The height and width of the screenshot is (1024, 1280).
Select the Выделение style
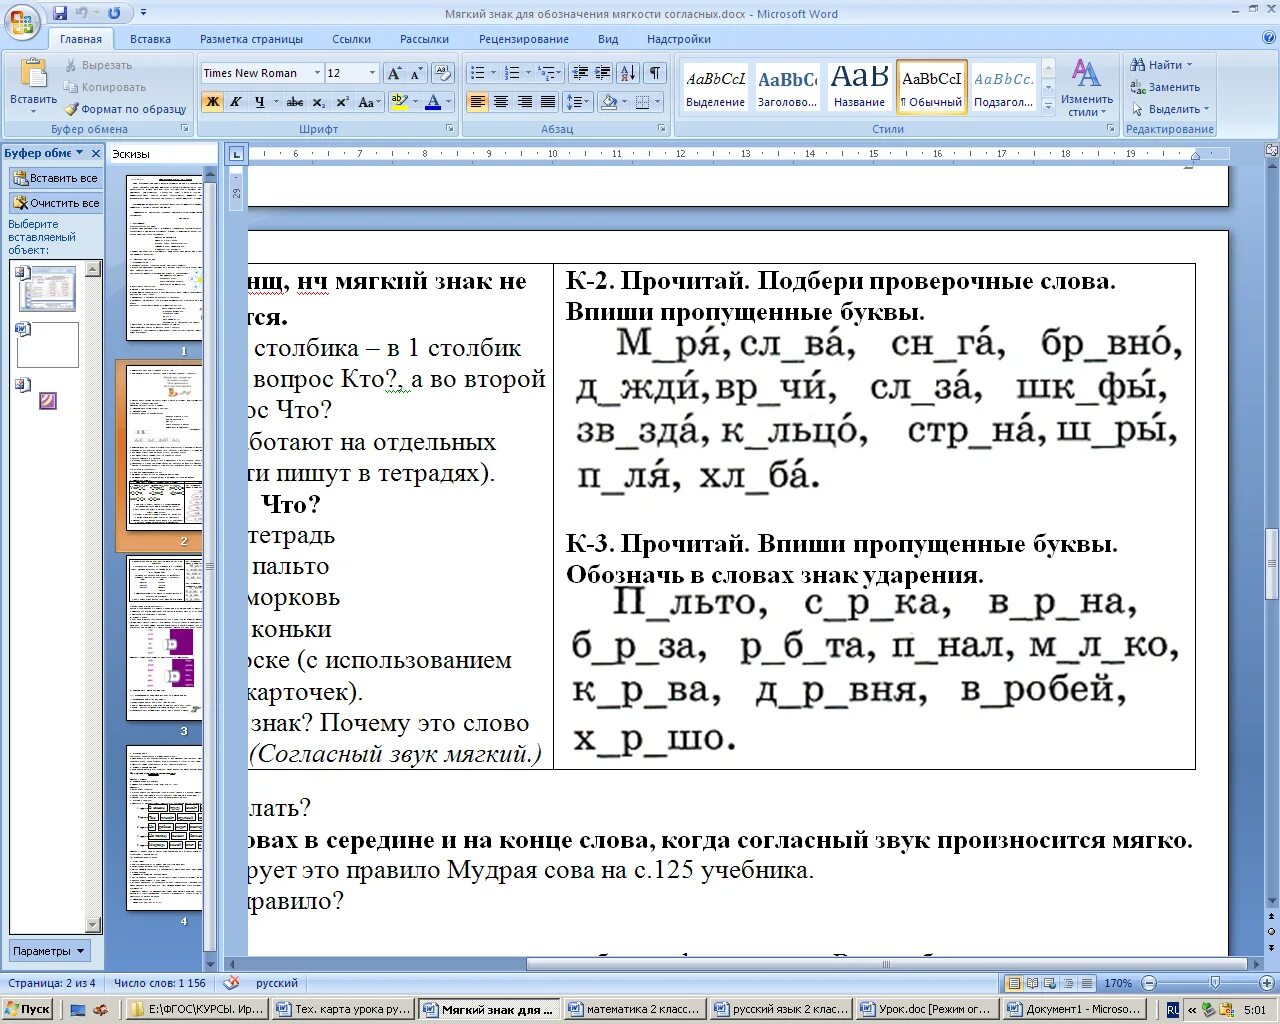tap(716, 86)
